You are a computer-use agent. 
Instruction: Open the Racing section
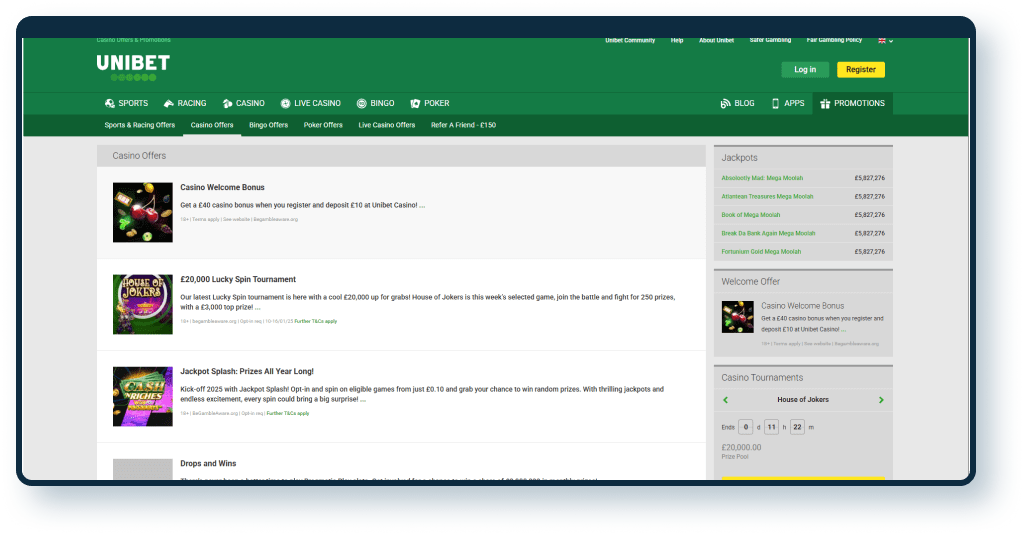pos(185,103)
